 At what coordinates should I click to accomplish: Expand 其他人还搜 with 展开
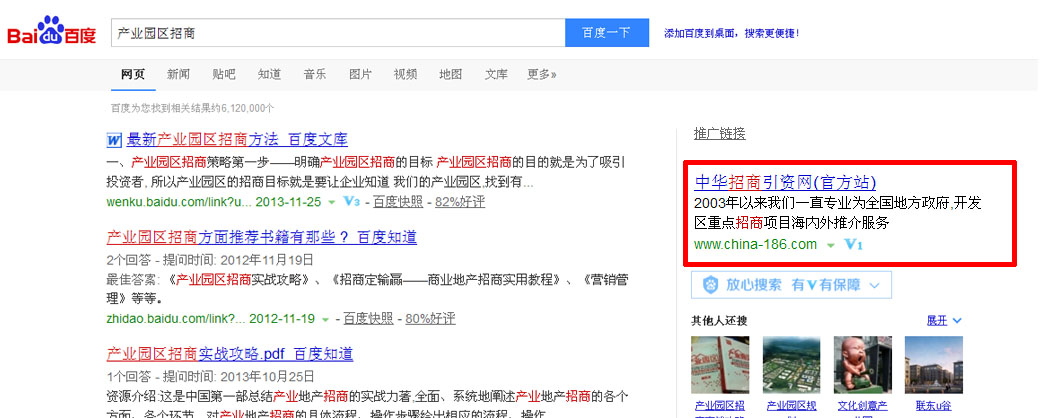tap(944, 321)
